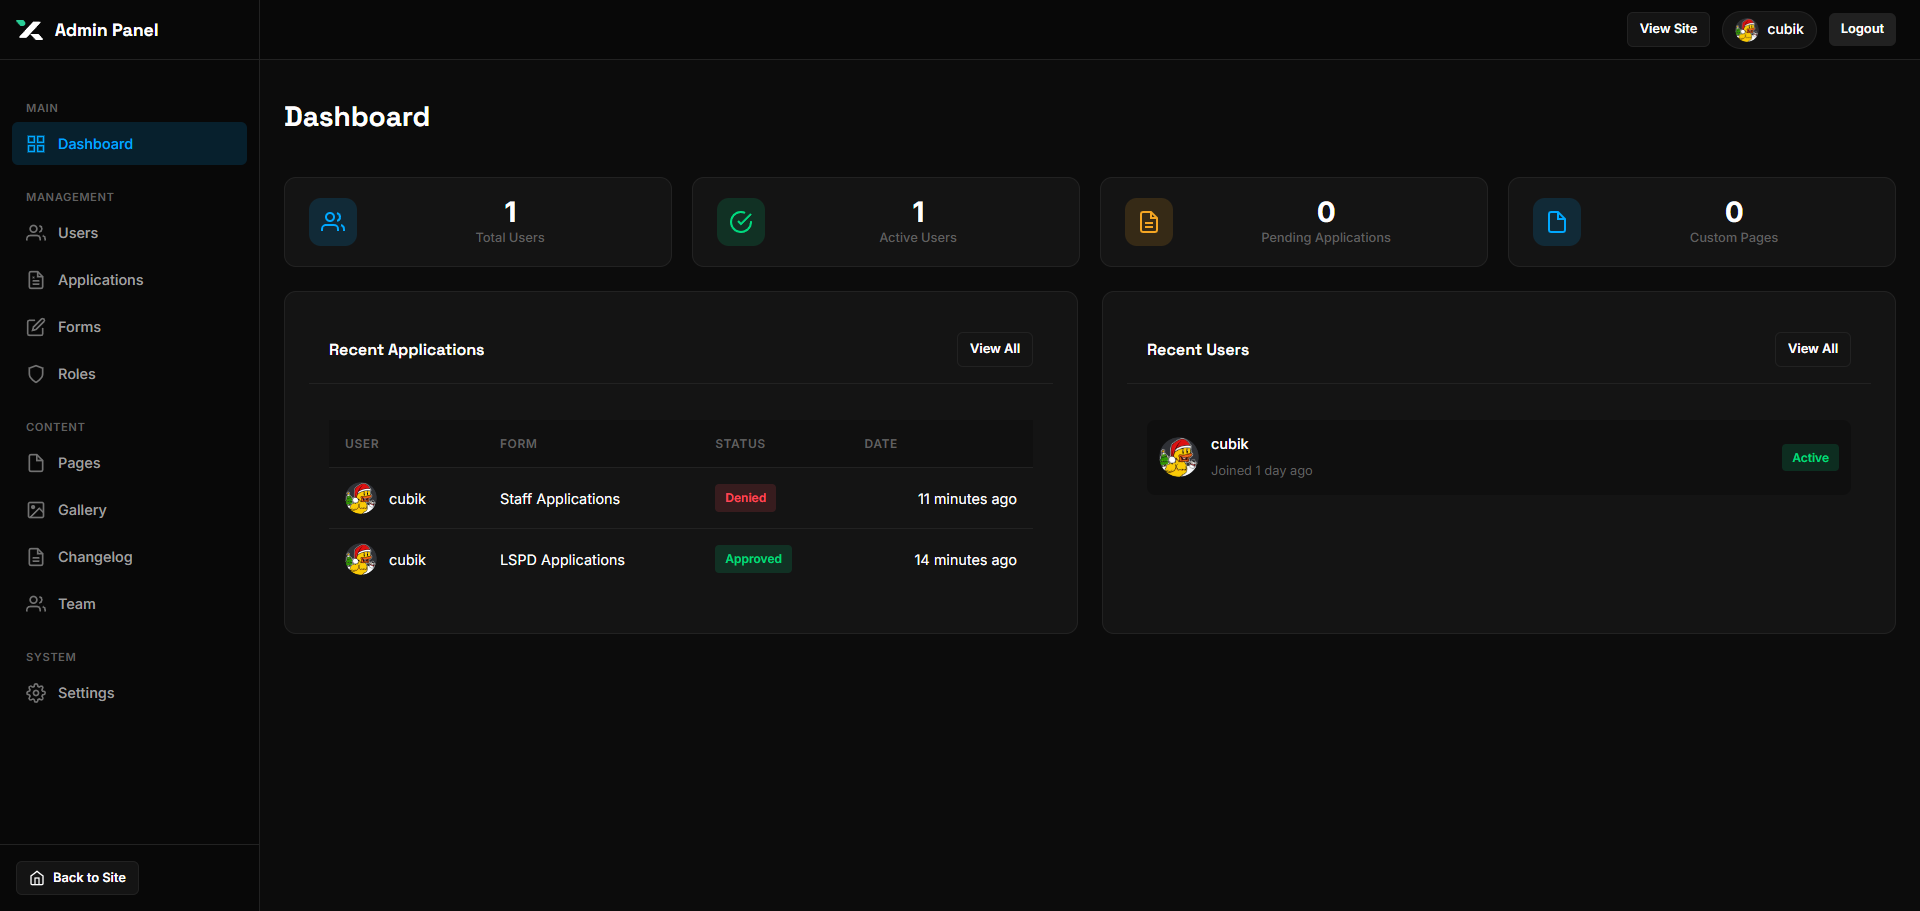Click cubik avatar in Staff Applications row
1920x911 pixels.
pos(361,498)
